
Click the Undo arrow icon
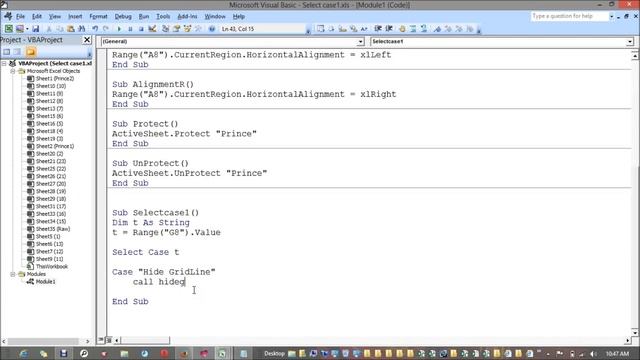click(95, 29)
